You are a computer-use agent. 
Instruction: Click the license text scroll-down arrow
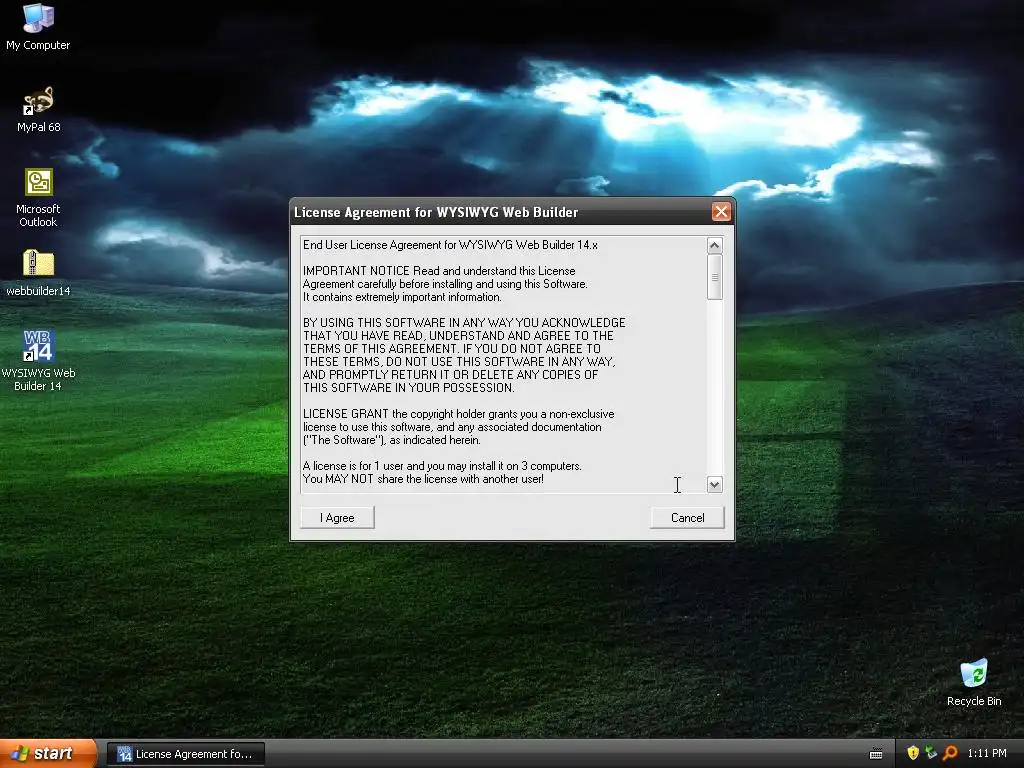click(714, 484)
